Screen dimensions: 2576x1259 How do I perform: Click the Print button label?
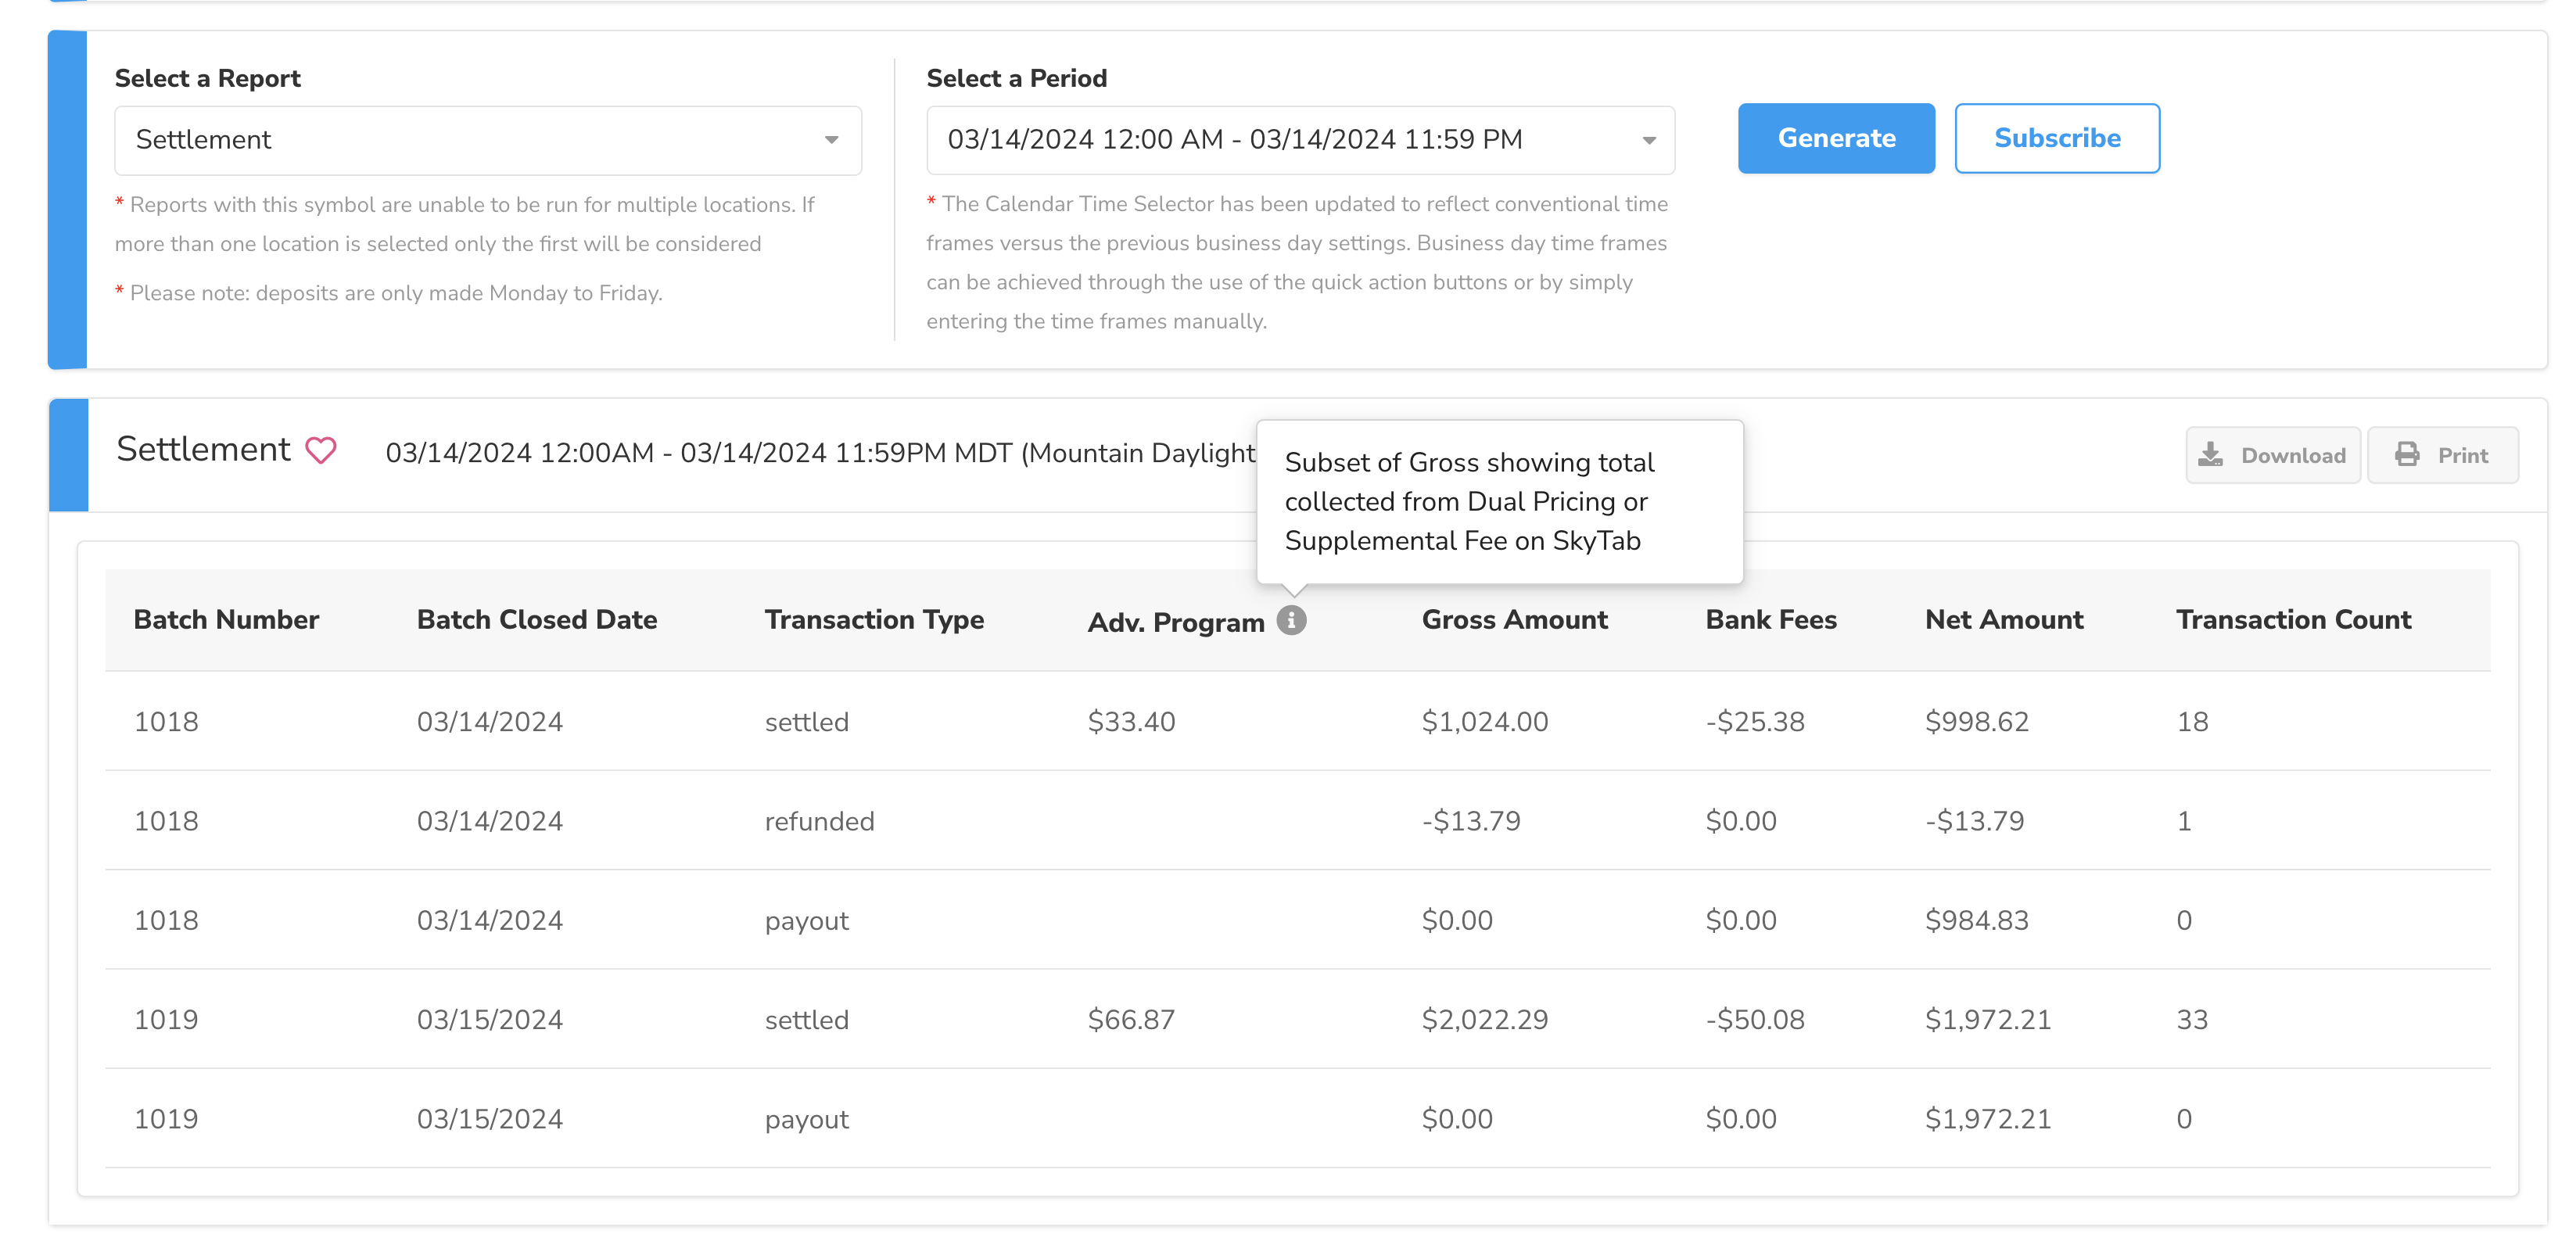click(2462, 456)
